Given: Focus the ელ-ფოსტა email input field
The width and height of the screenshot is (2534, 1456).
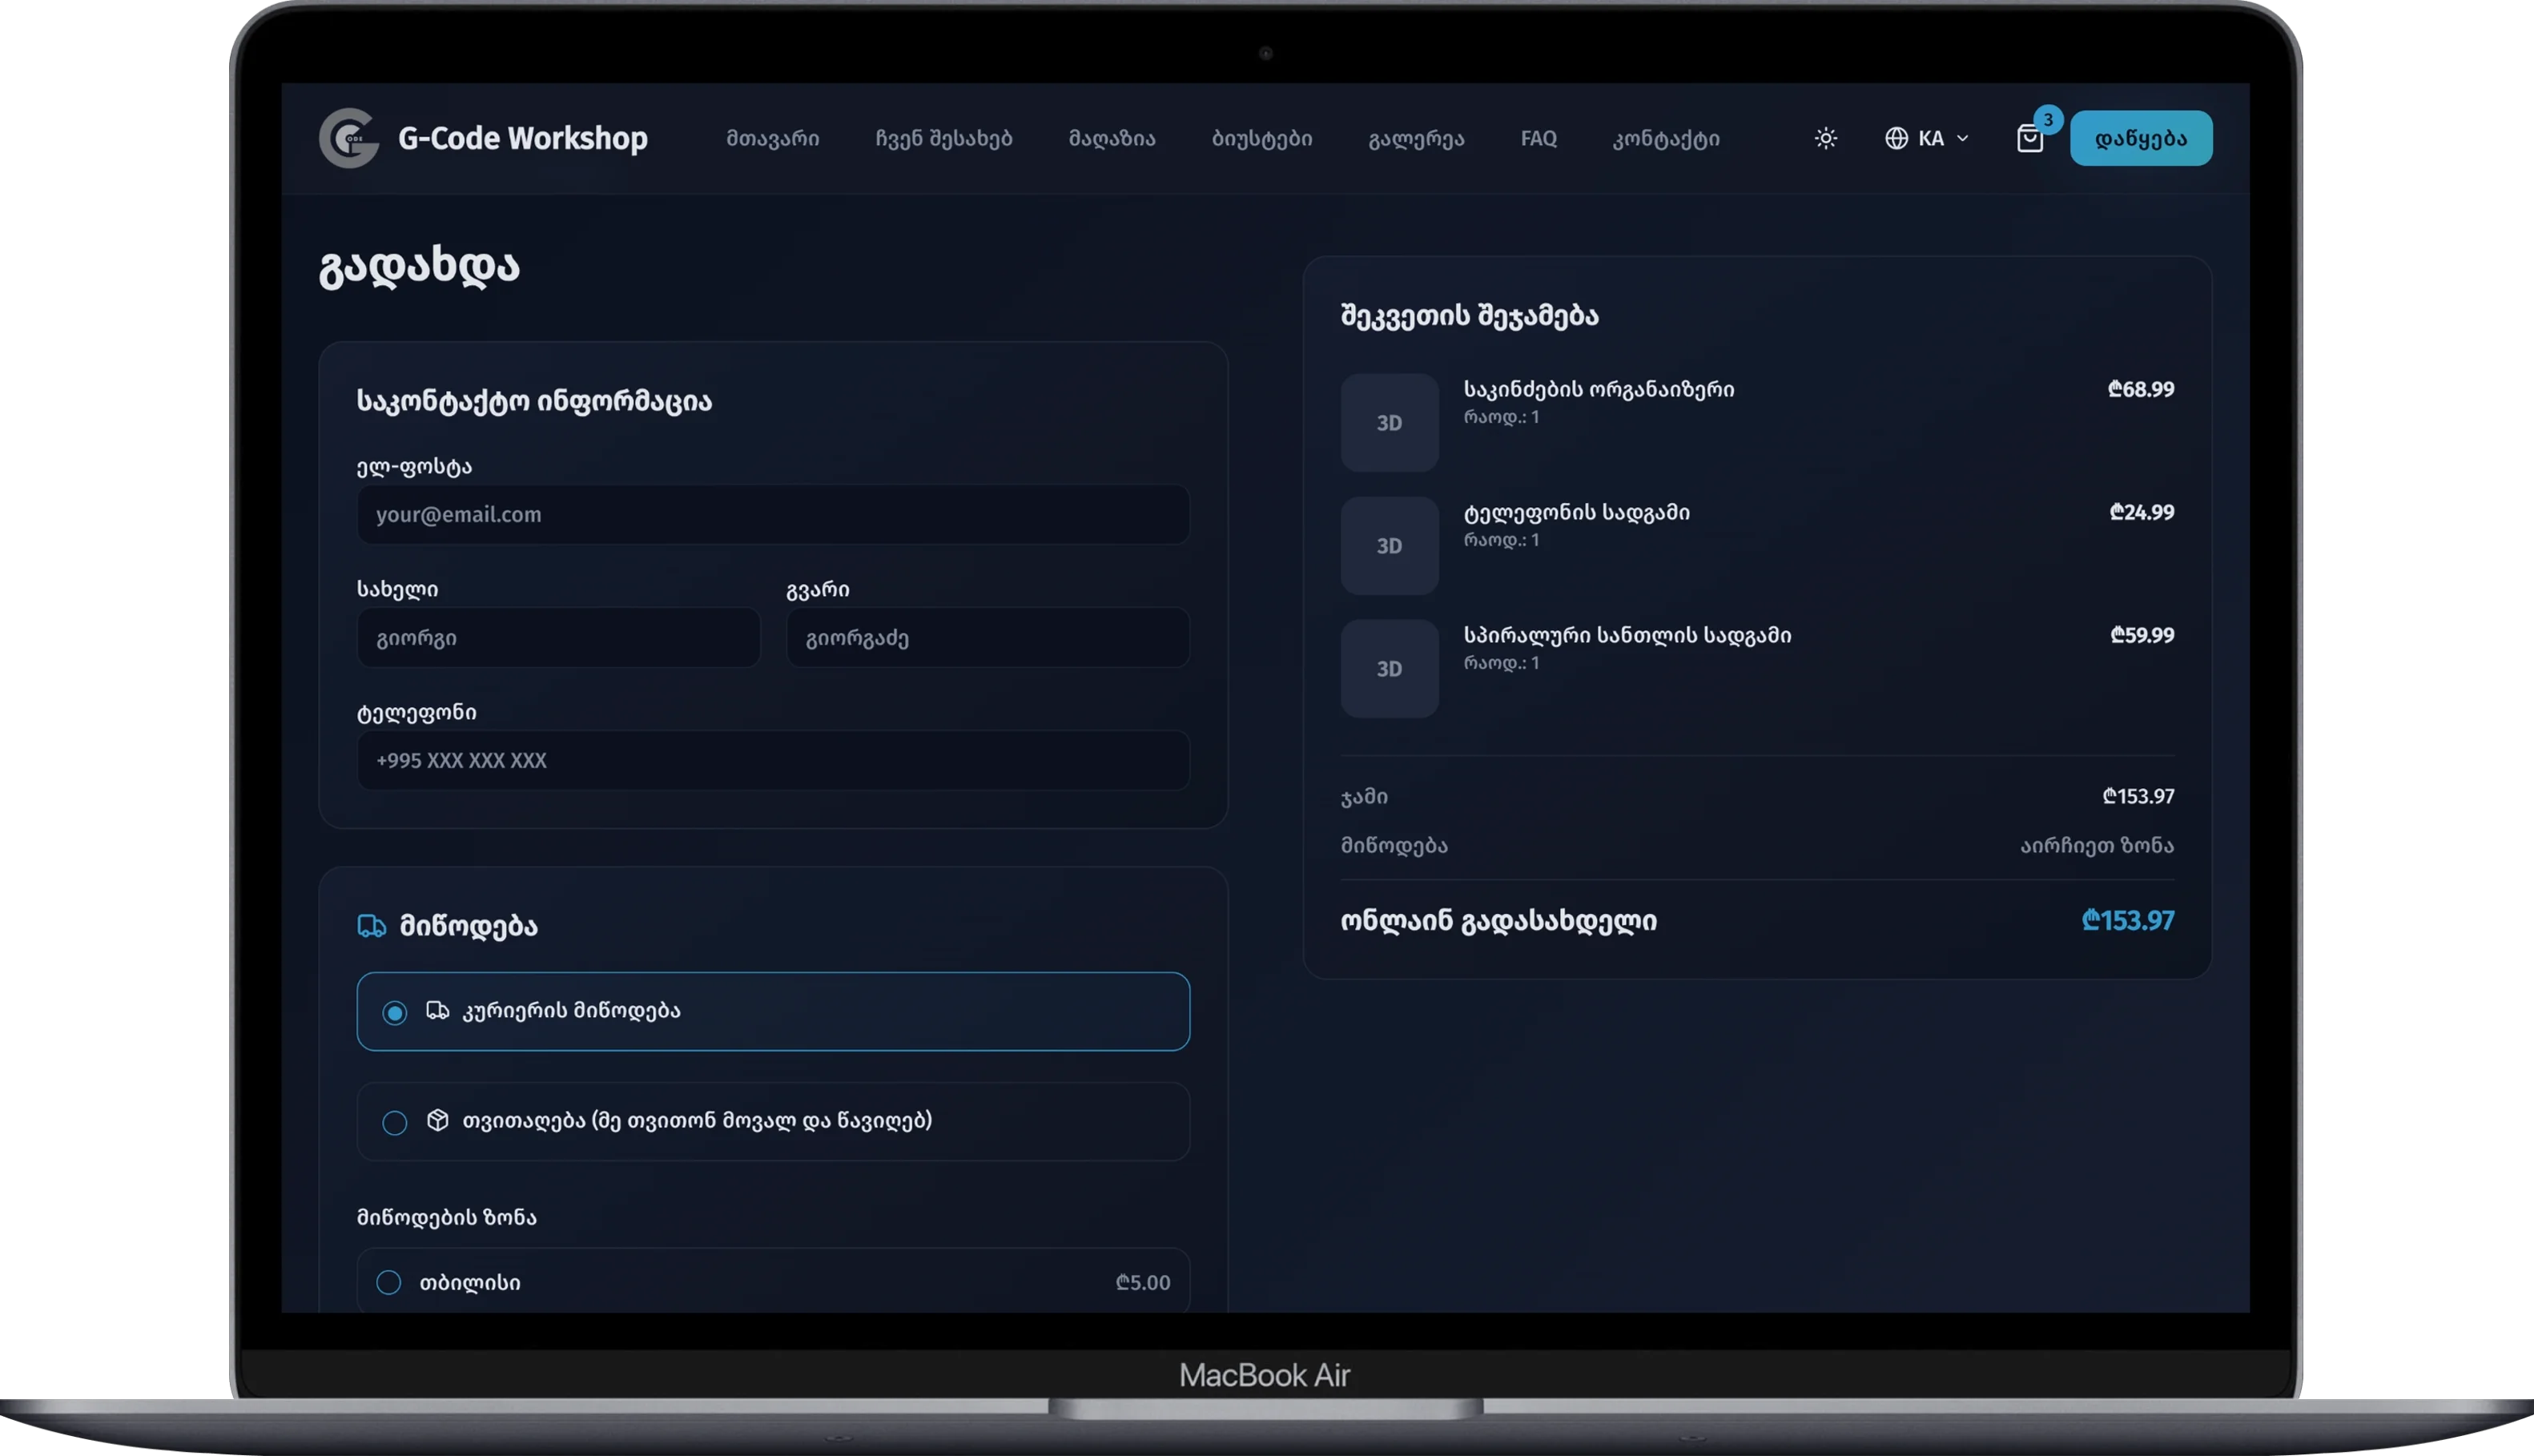Looking at the screenshot, I should pyautogui.click(x=773, y=514).
